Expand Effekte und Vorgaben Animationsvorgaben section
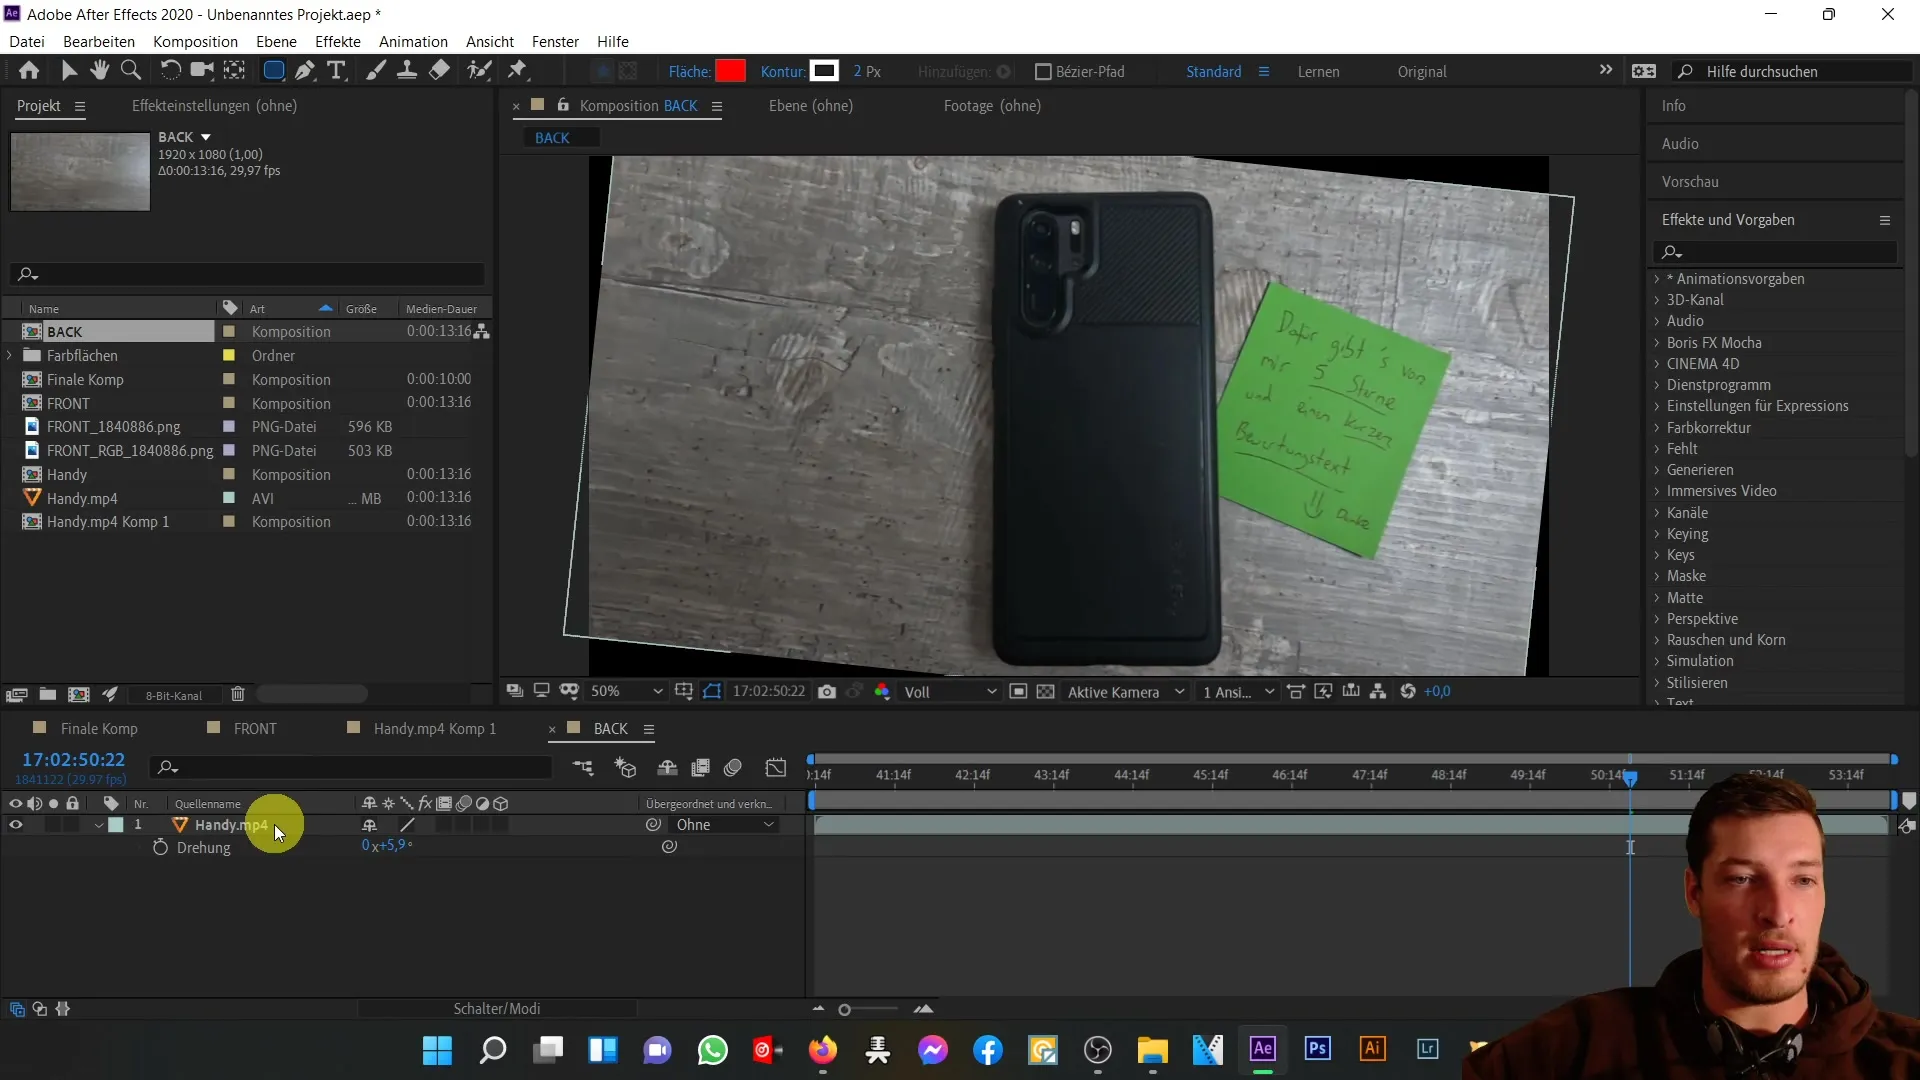Screen dimensions: 1920x1080 1659,278
